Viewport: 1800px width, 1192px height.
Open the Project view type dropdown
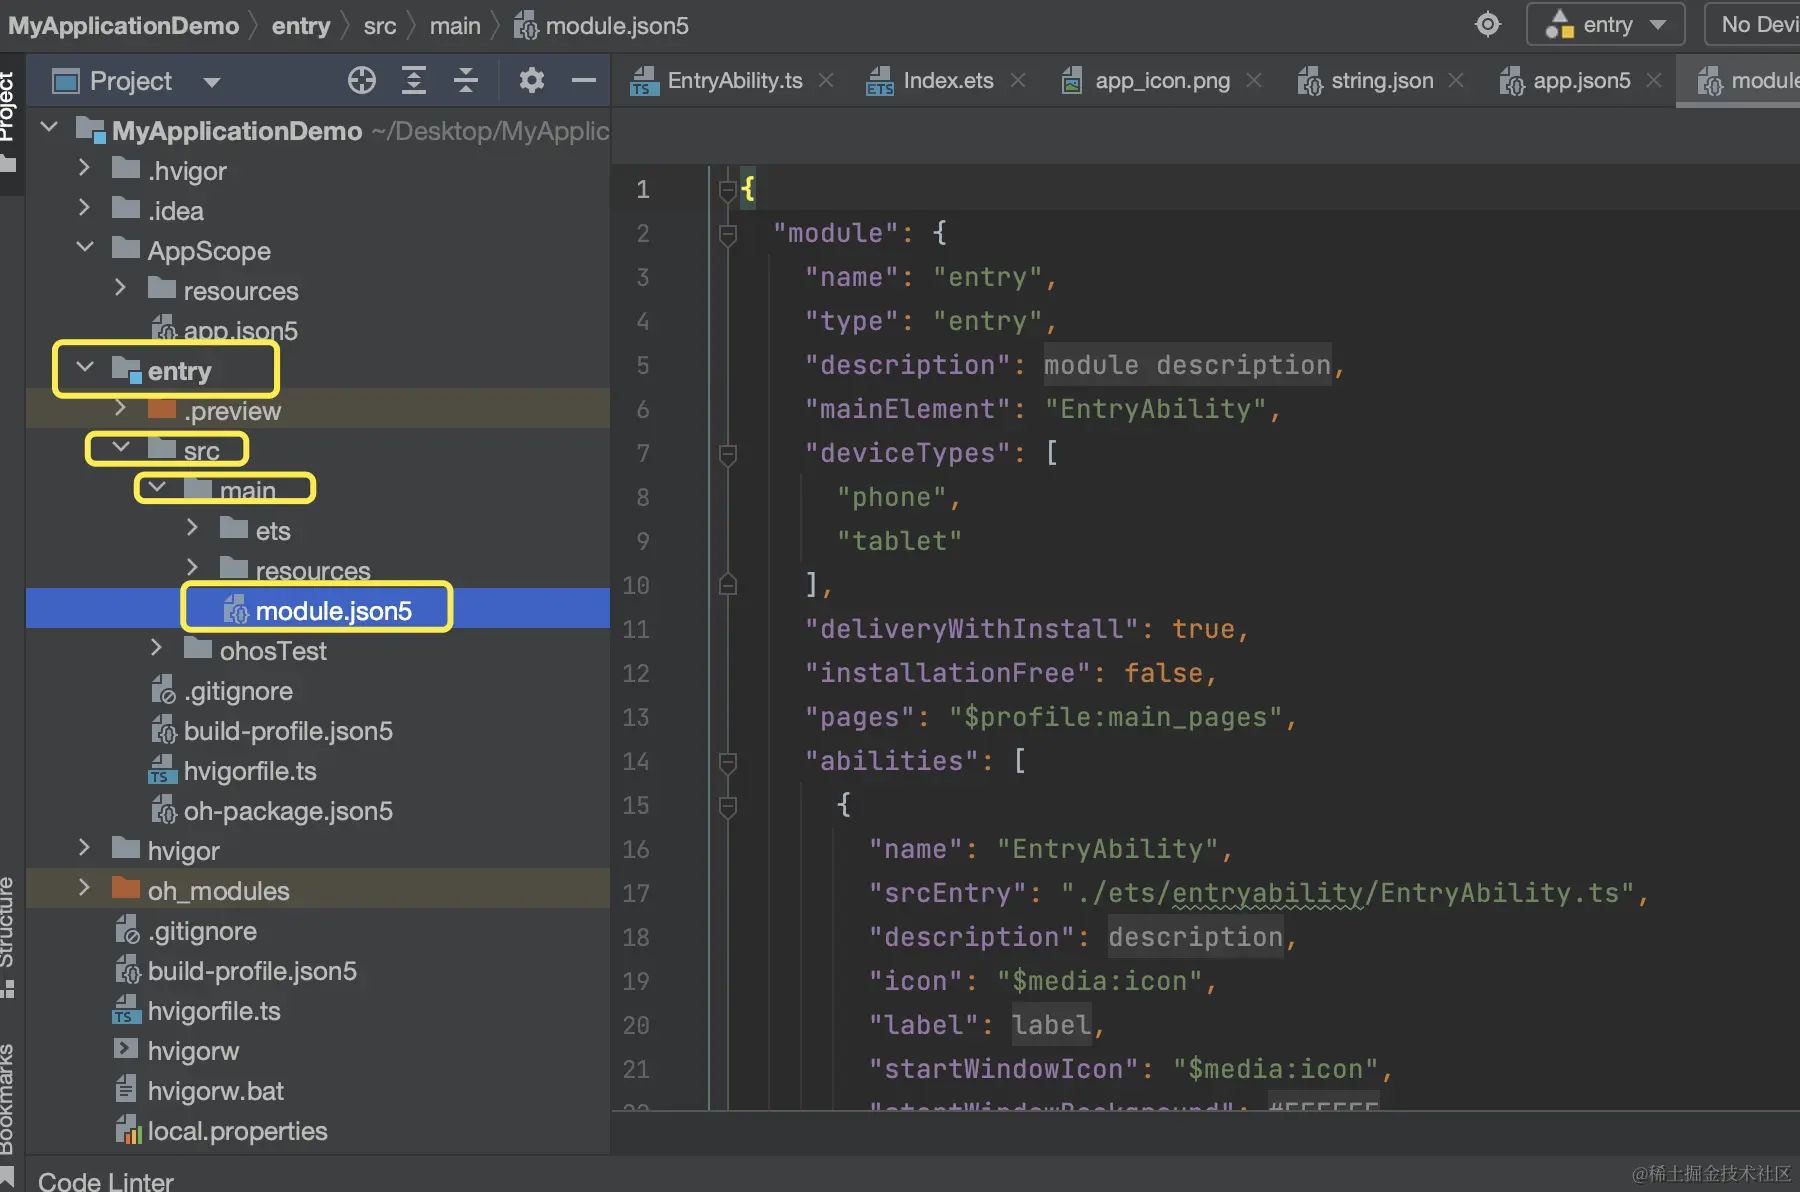coord(211,81)
